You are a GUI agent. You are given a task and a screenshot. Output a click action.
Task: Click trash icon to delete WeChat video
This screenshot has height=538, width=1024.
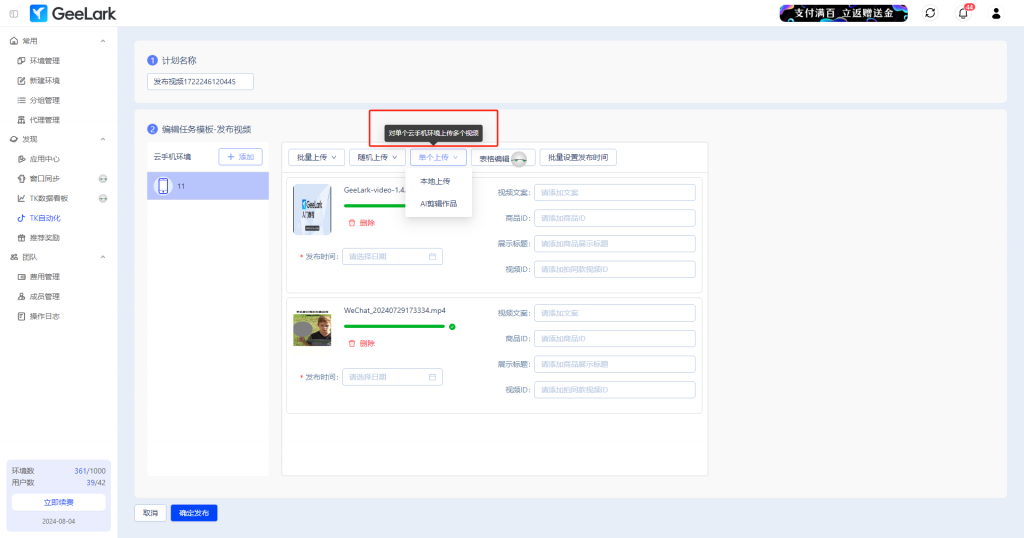pos(352,343)
